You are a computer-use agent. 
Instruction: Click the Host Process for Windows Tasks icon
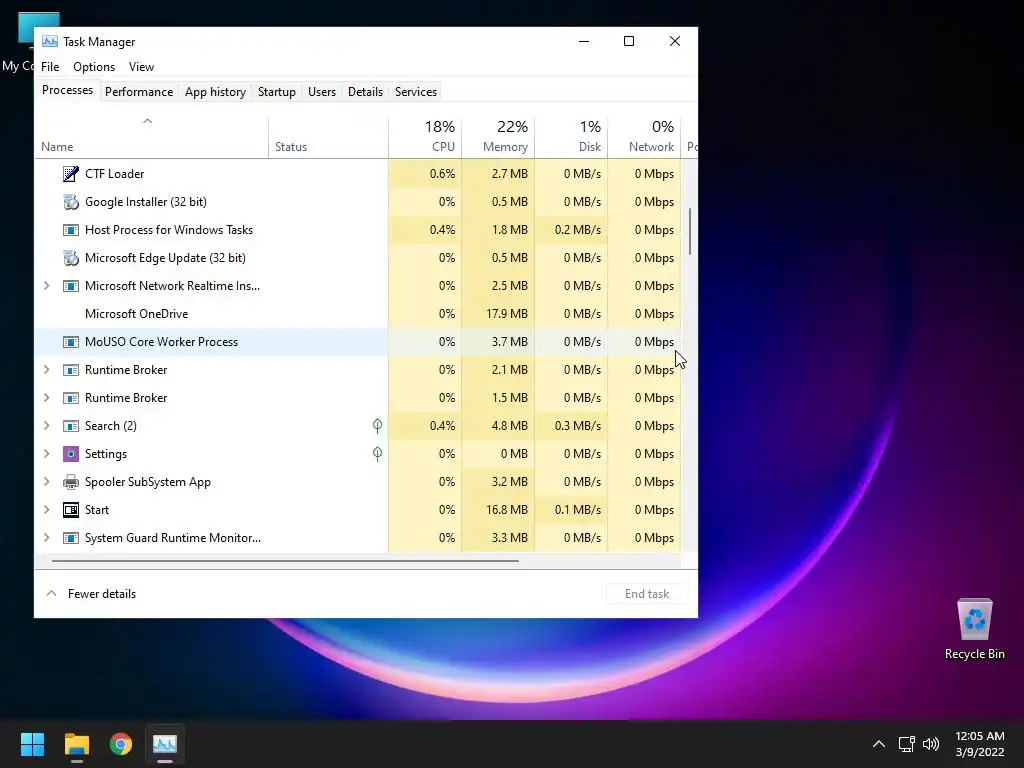coord(71,230)
